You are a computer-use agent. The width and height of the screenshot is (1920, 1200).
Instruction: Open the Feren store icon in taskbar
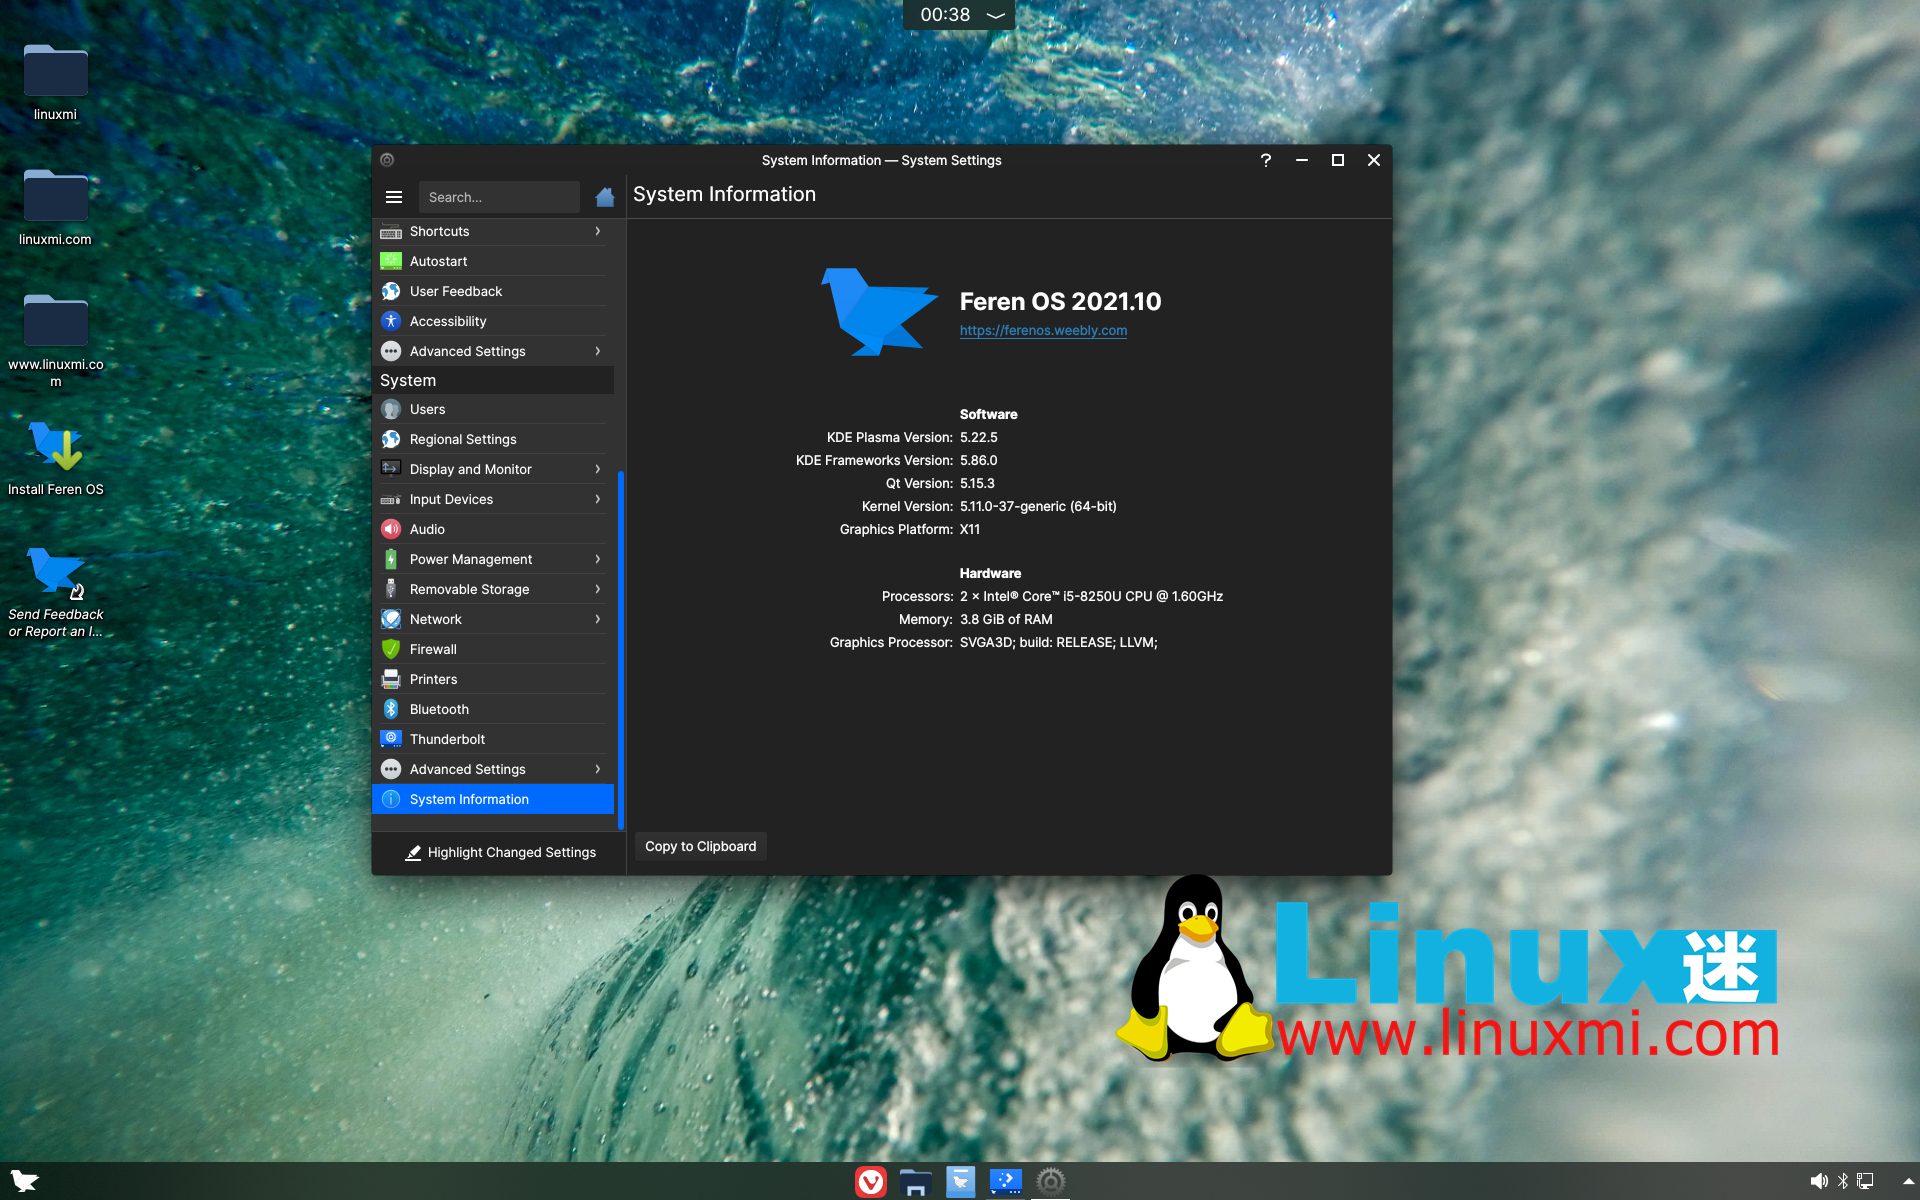(x=960, y=1182)
